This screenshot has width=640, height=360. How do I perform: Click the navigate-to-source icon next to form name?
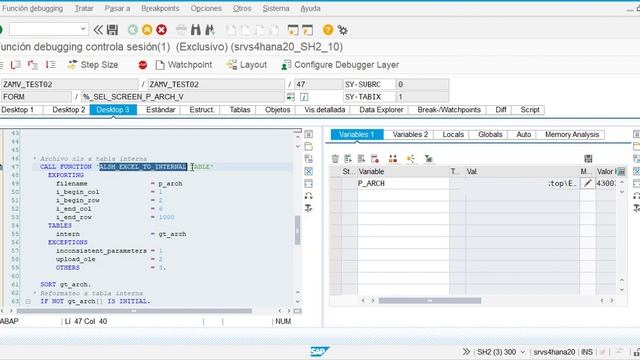291,97
